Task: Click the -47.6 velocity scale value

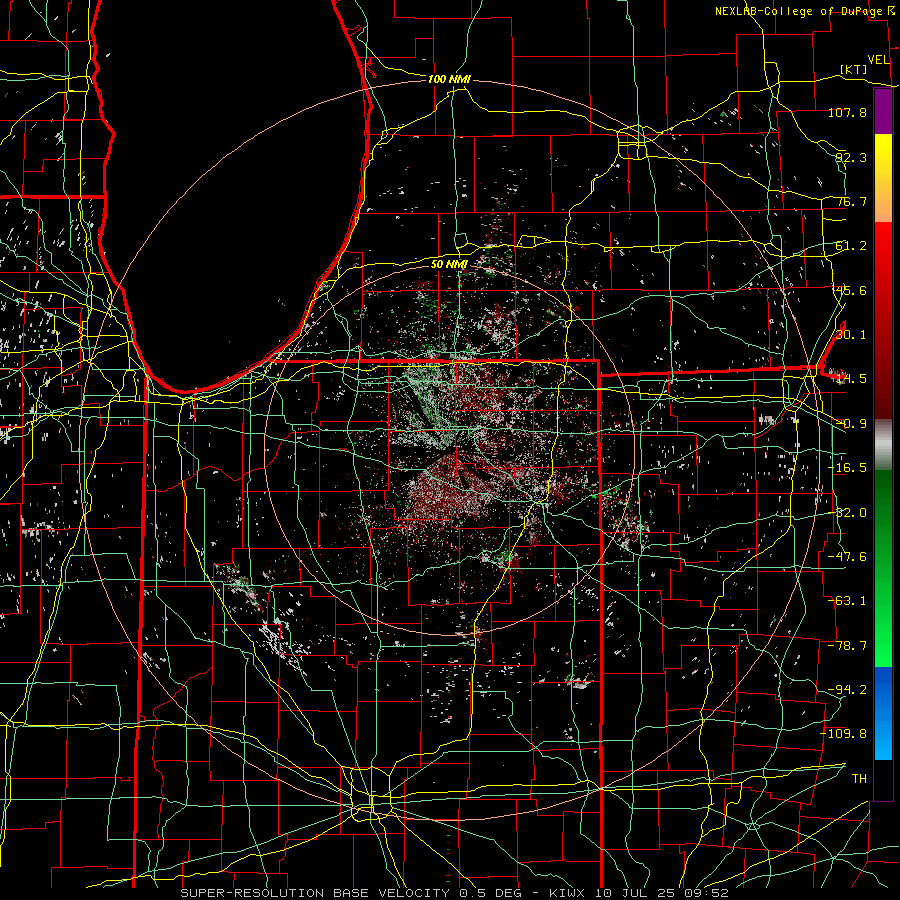Action: click(x=847, y=557)
